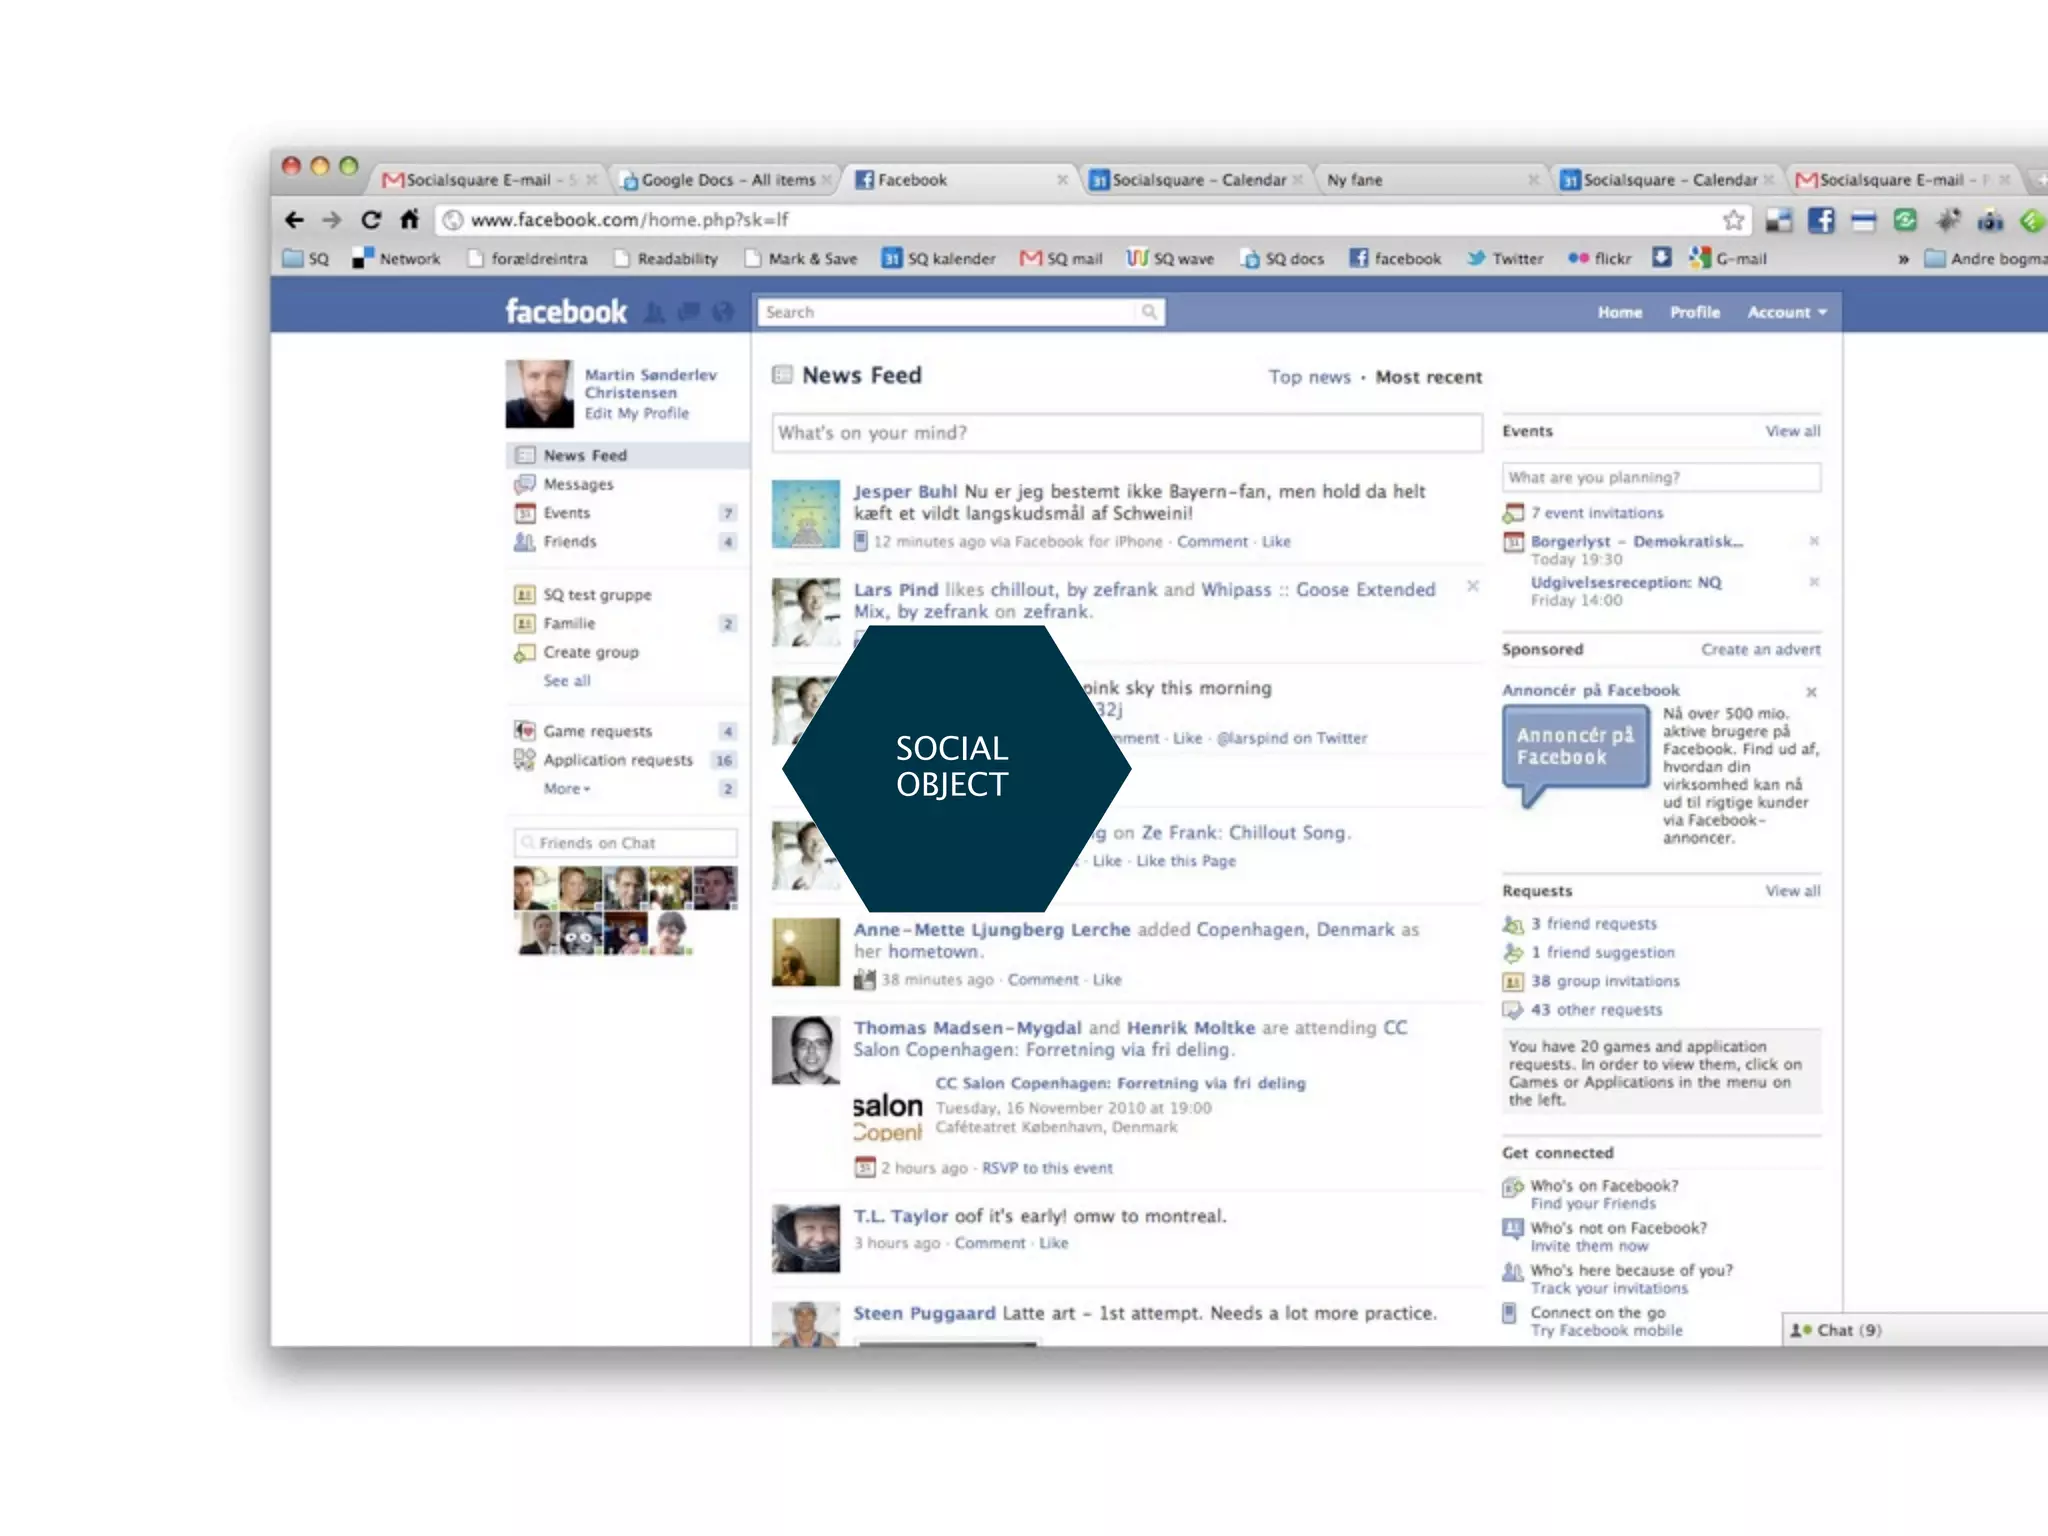
Task: Close the Annoncér på Facebook advert
Action: (x=1811, y=692)
